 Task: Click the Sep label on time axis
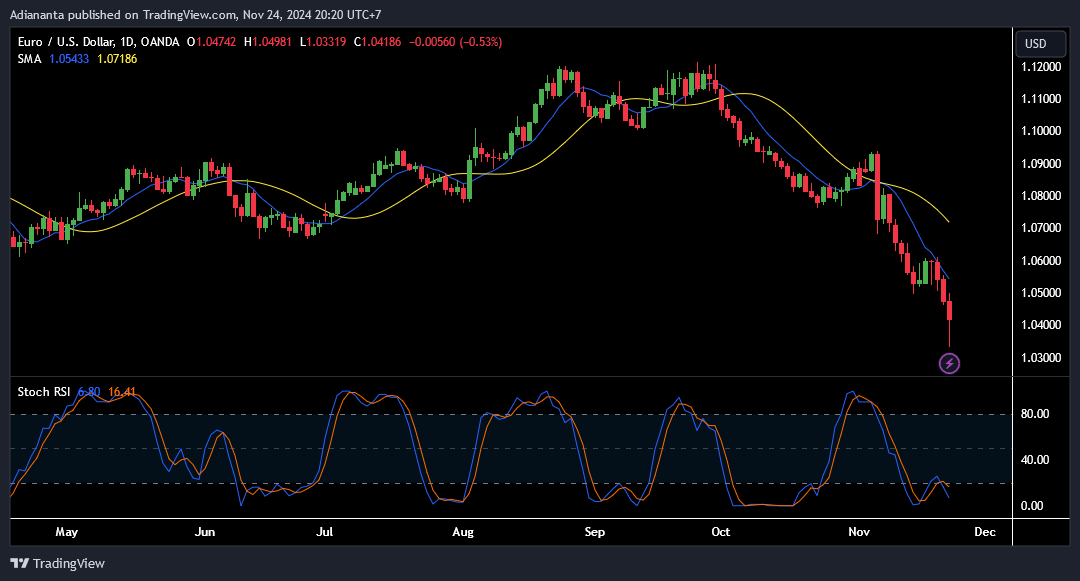pyautogui.click(x=594, y=532)
